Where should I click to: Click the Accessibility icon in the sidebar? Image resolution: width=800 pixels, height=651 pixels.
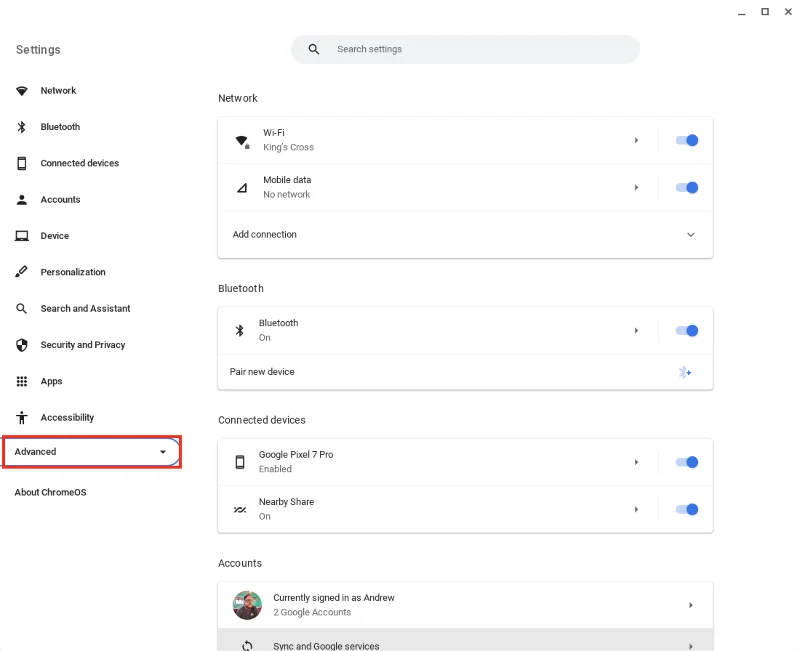coord(22,417)
